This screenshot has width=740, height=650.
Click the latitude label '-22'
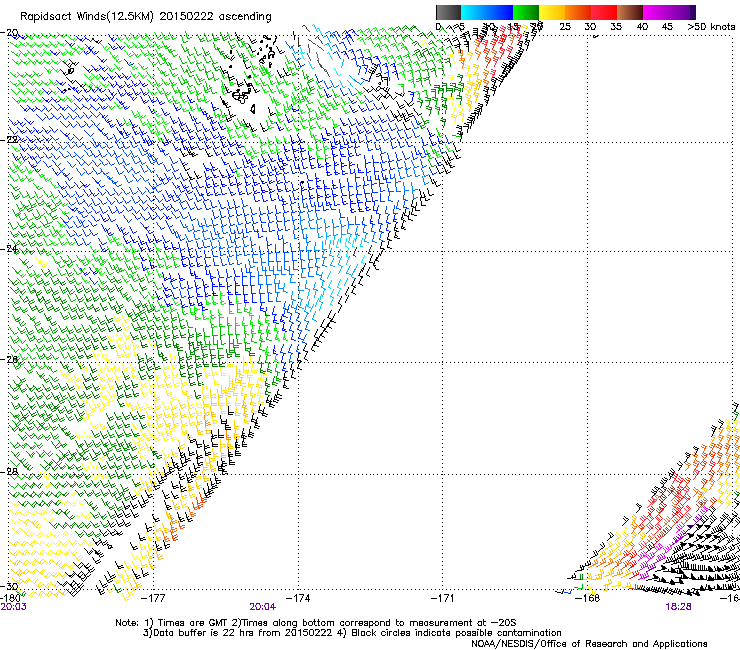pyautogui.click(x=10, y=140)
